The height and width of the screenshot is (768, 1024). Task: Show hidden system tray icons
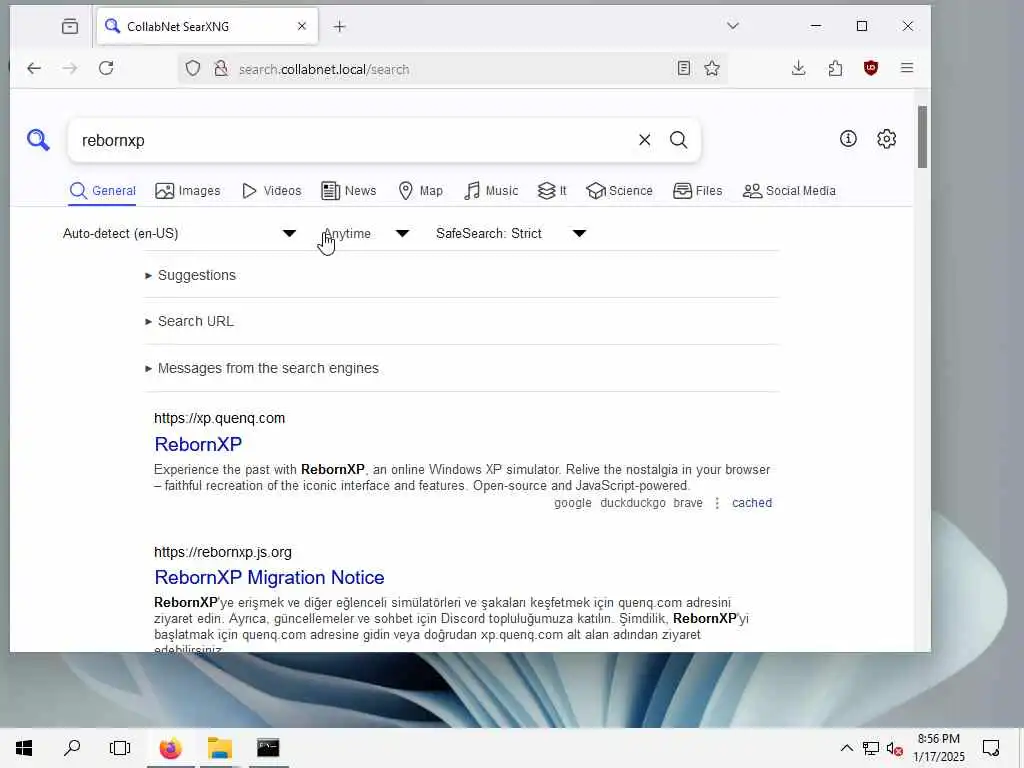(846, 748)
